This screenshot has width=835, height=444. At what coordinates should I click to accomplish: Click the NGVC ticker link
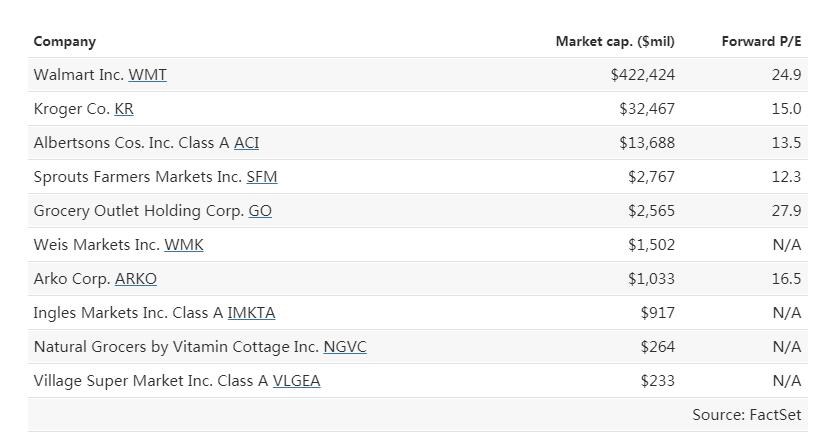pyautogui.click(x=345, y=347)
